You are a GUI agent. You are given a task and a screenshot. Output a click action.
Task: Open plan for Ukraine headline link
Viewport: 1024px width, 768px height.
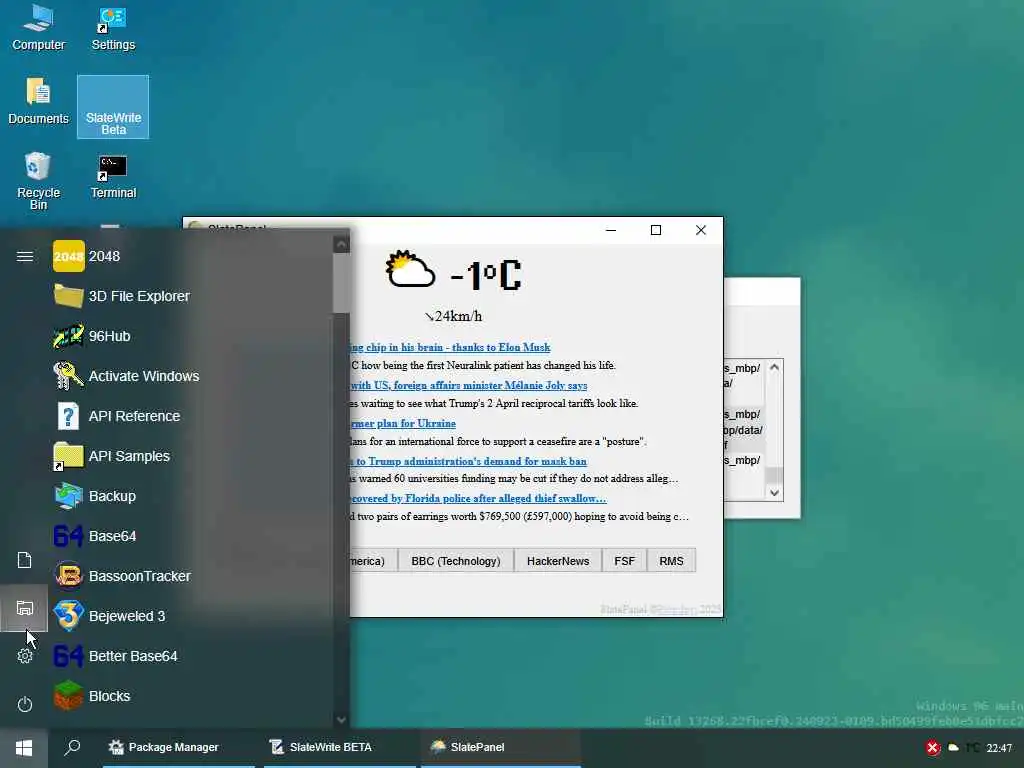tap(403, 423)
